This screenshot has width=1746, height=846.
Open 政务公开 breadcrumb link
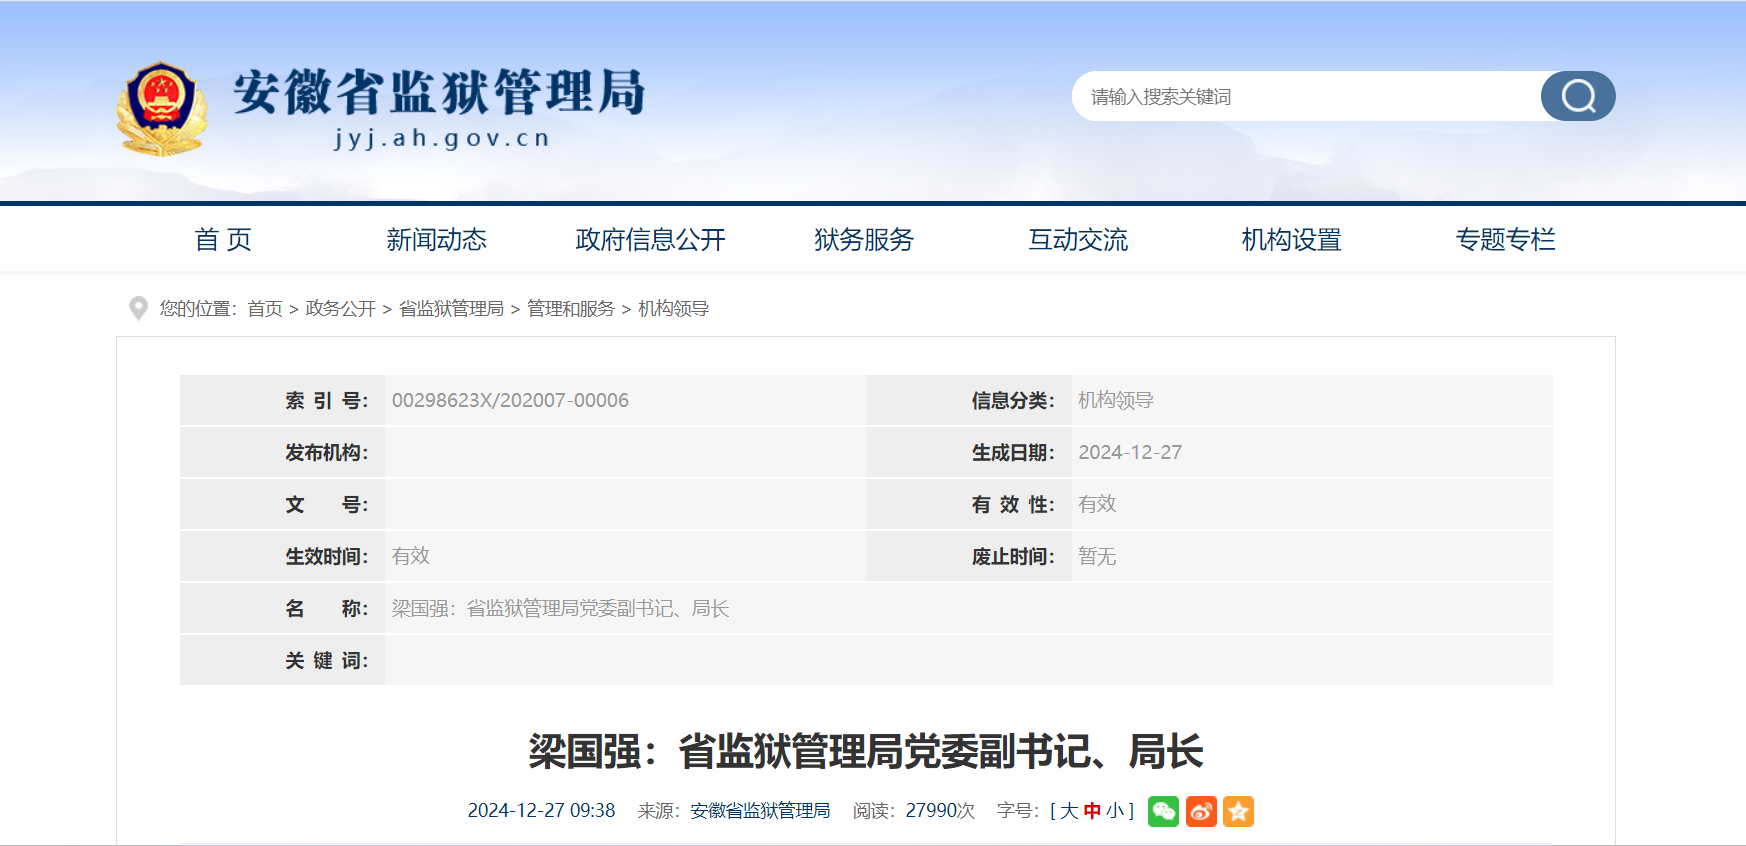tap(341, 309)
